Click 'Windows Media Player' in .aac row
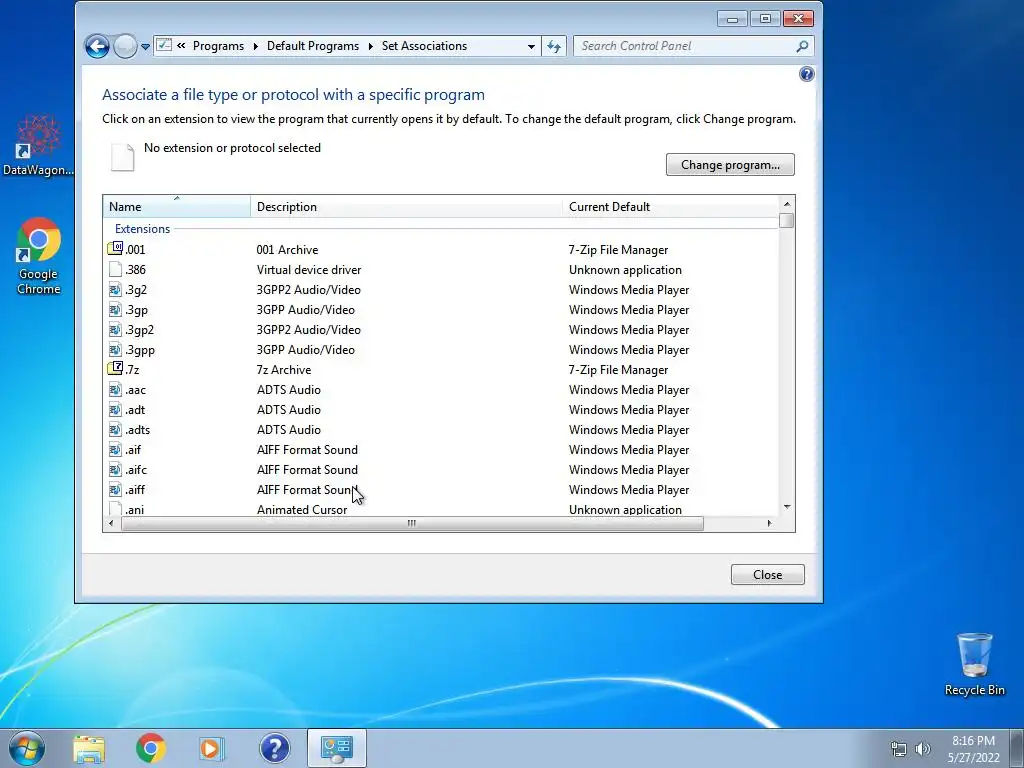 629,390
